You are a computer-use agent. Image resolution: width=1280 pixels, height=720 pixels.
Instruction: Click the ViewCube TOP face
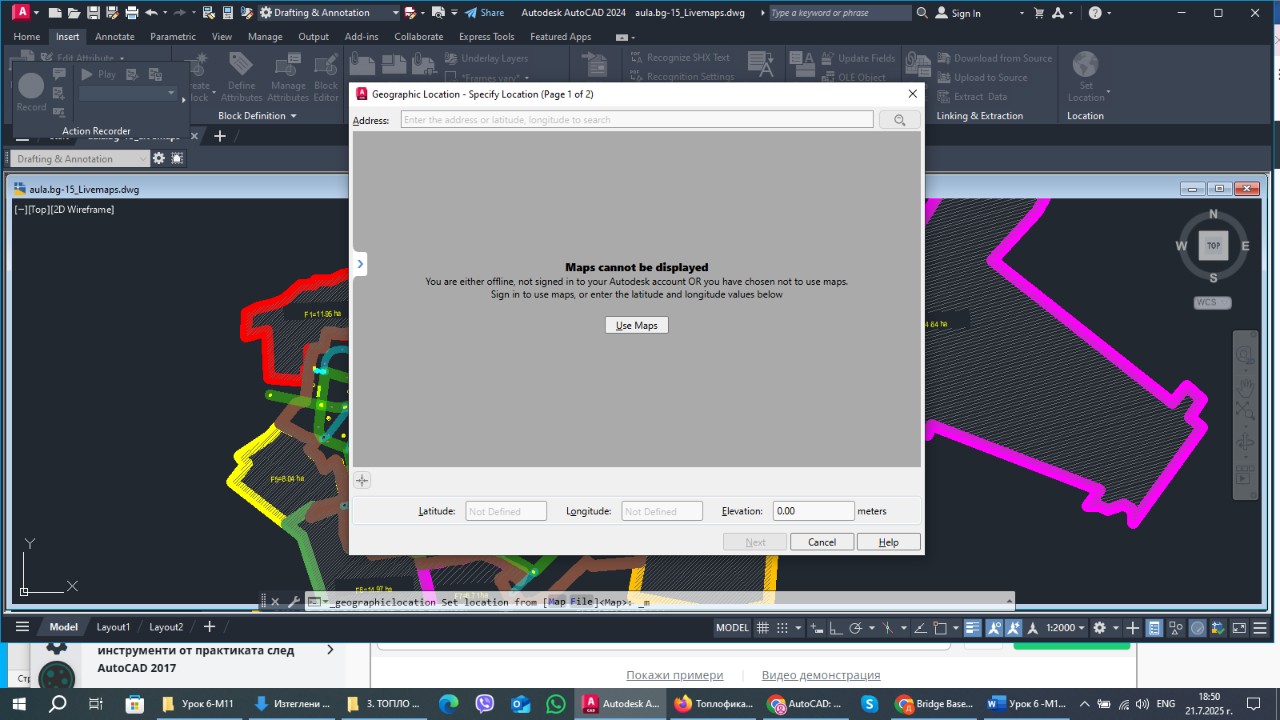pyautogui.click(x=1213, y=245)
